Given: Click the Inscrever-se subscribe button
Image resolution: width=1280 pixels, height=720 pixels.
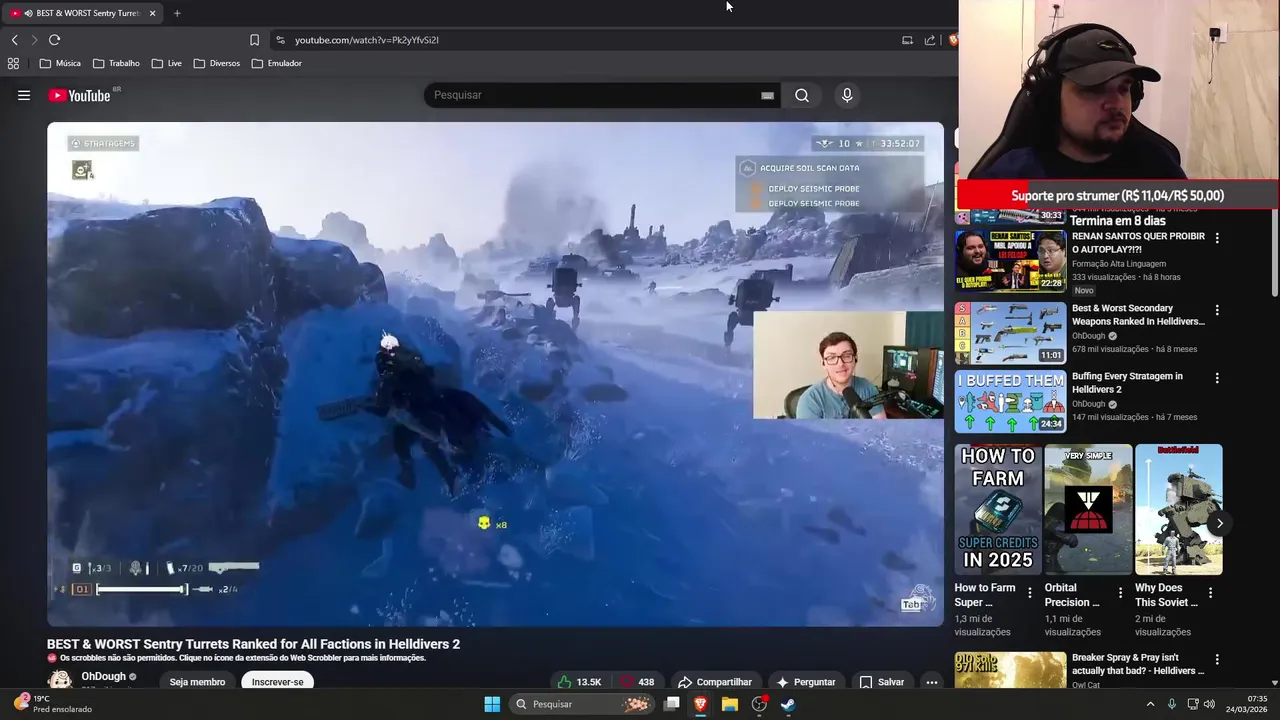Looking at the screenshot, I should [x=277, y=682].
